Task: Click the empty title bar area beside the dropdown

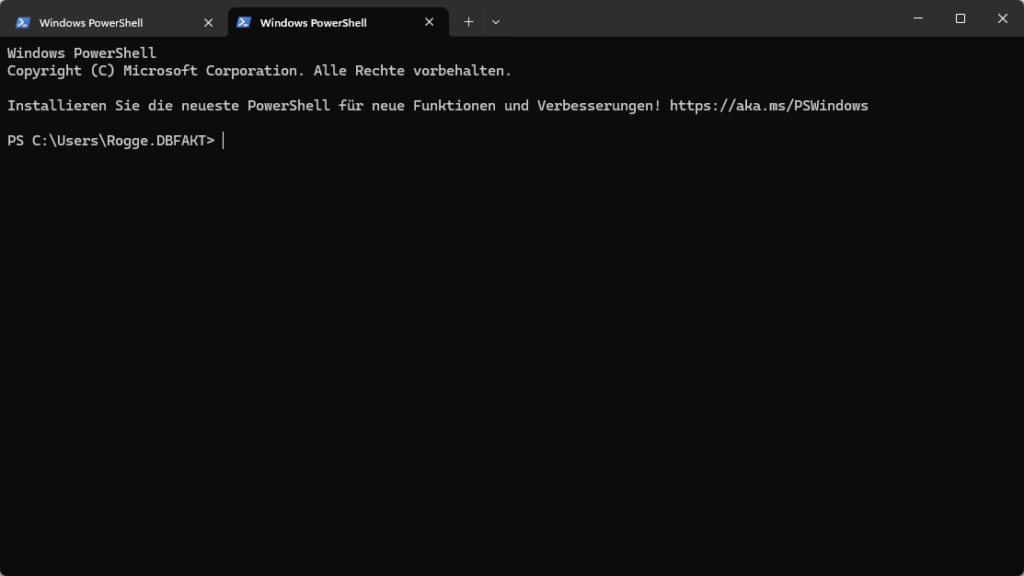Action: click(700, 20)
